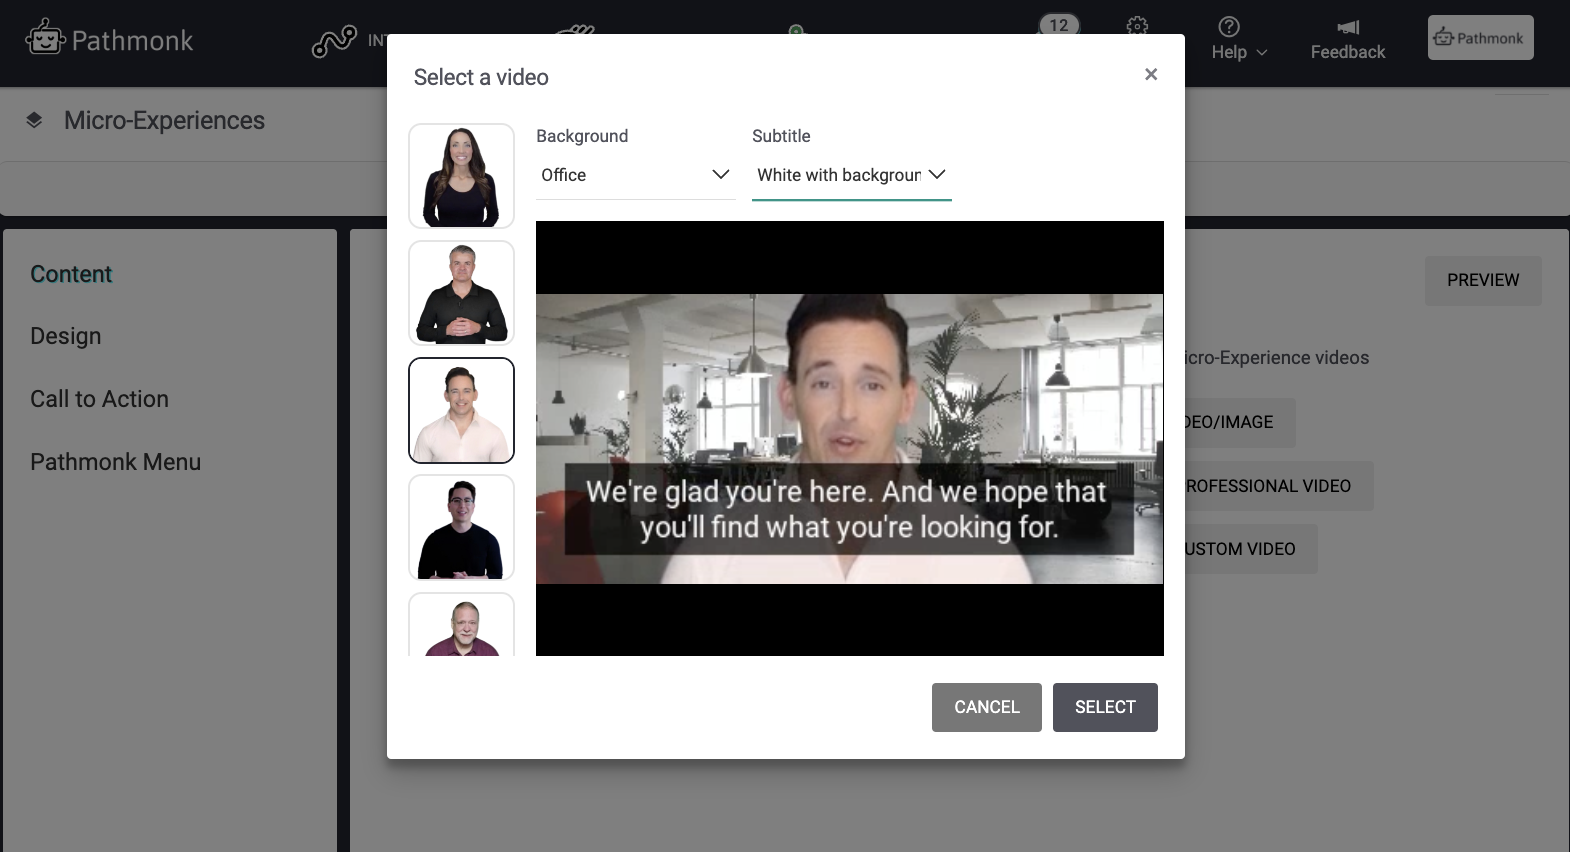Click the journey path icon in header

[334, 41]
